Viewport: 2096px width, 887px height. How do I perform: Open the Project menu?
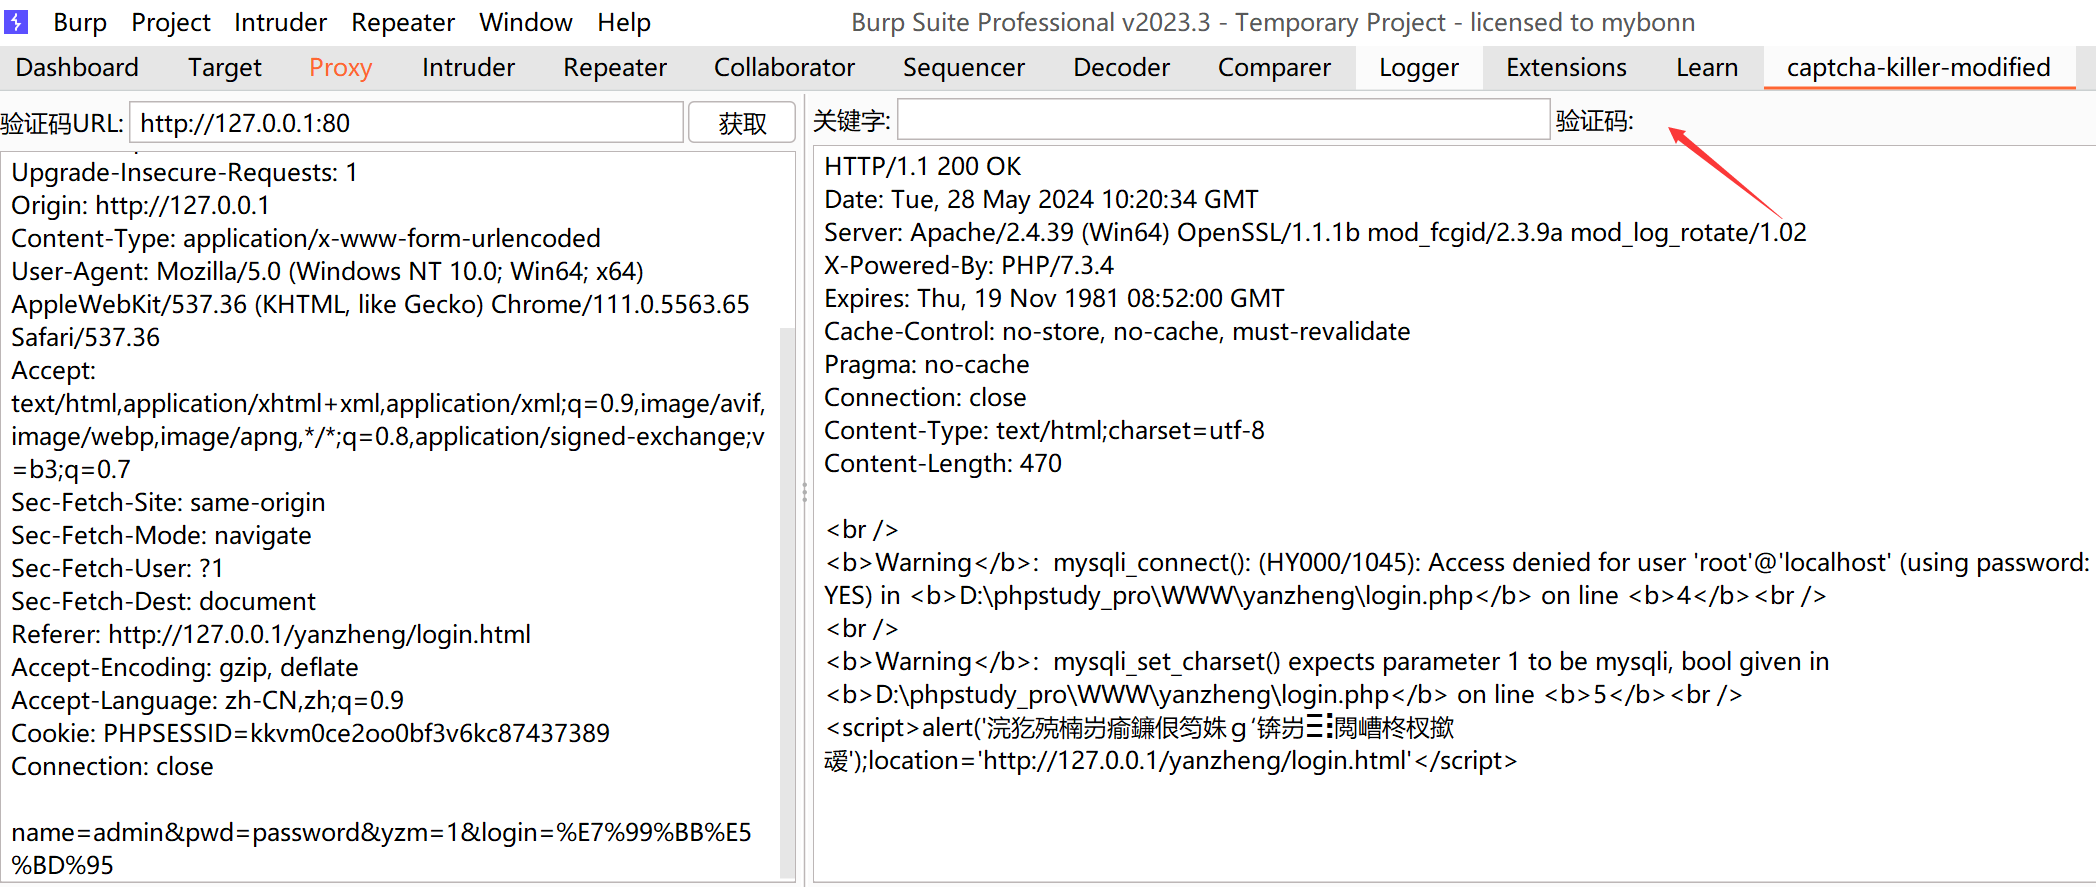(171, 22)
